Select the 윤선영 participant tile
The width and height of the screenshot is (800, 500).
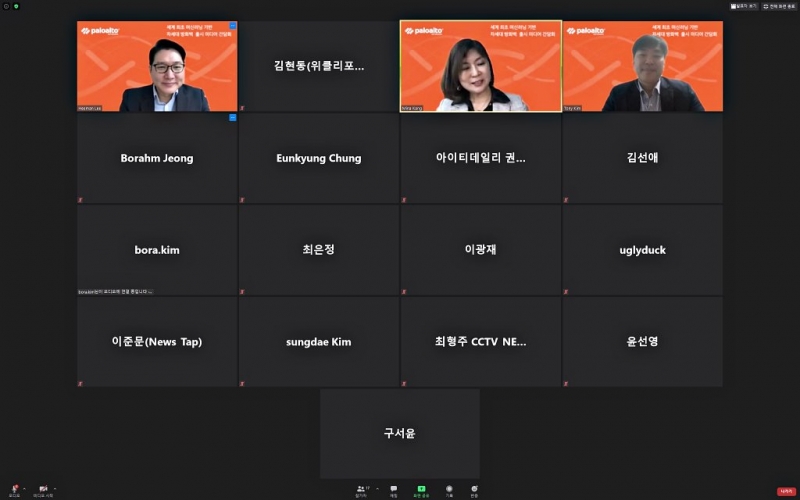point(643,342)
